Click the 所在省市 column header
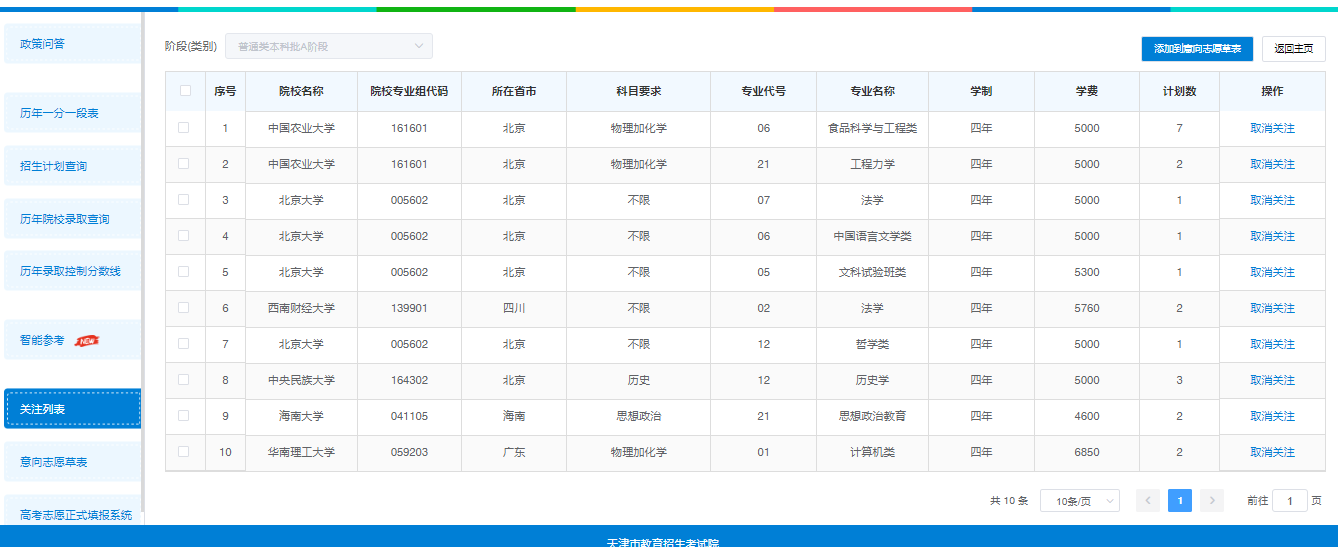Screen dimensions: 1338x547 click(514, 91)
